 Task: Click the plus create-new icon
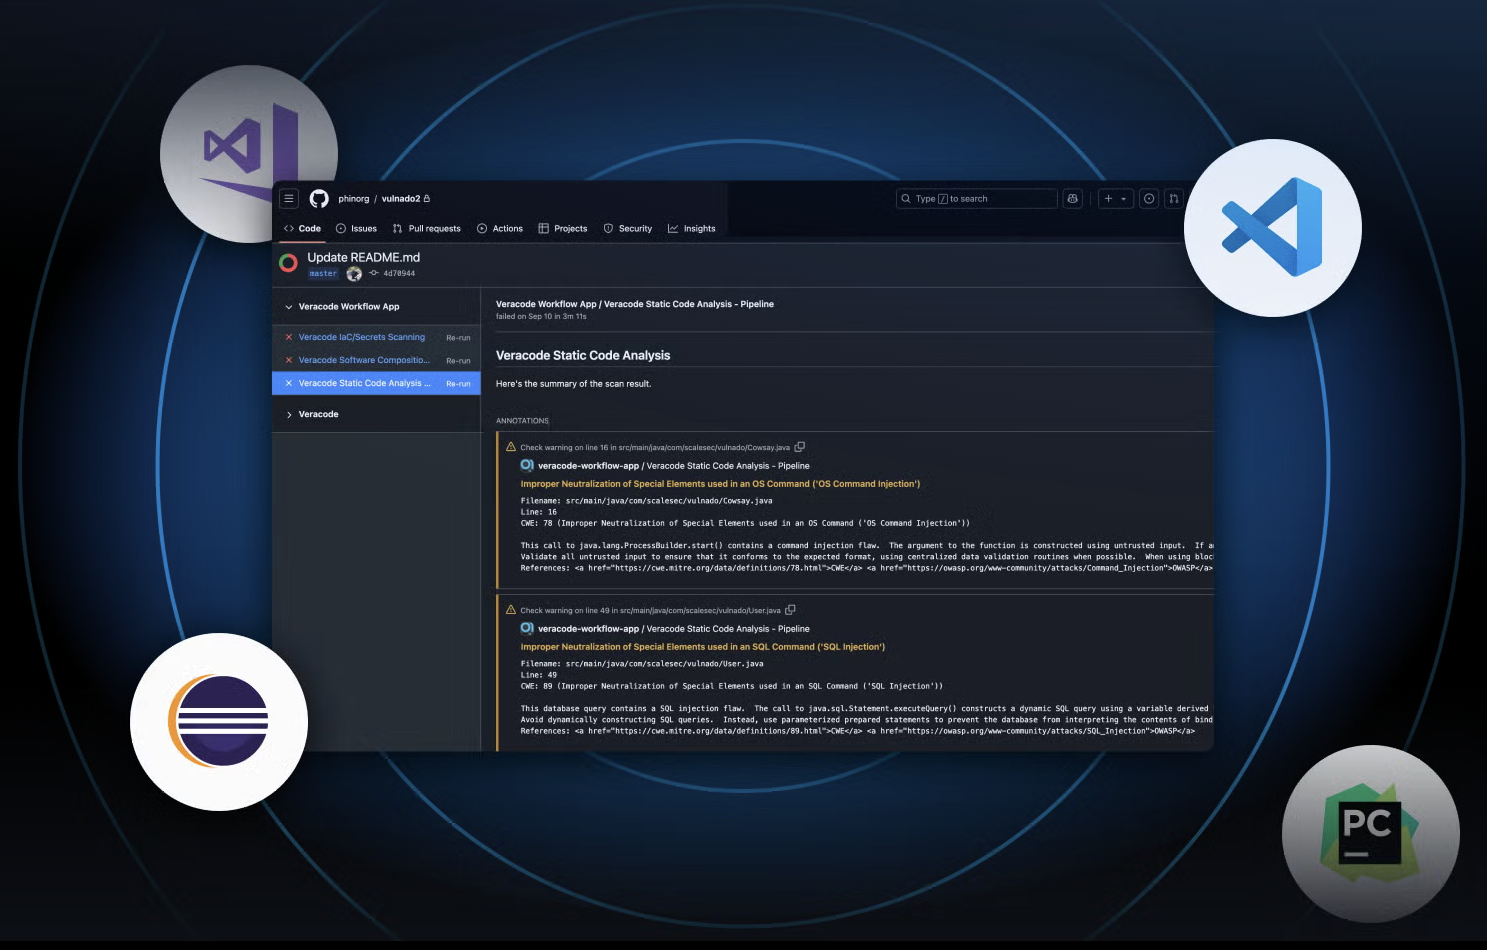pos(1108,199)
